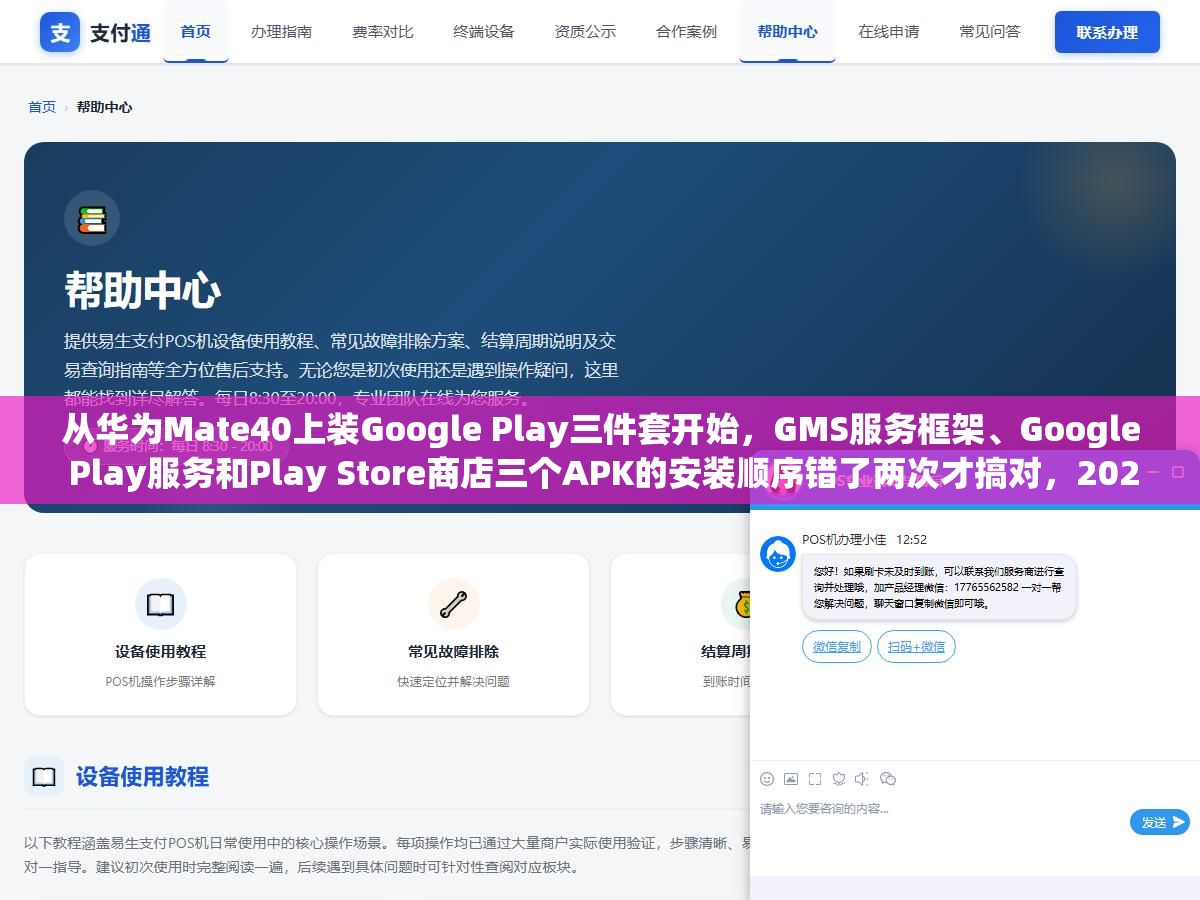Open 终端设备 in the navigation
Image resolution: width=1200 pixels, height=900 pixels.
(484, 31)
